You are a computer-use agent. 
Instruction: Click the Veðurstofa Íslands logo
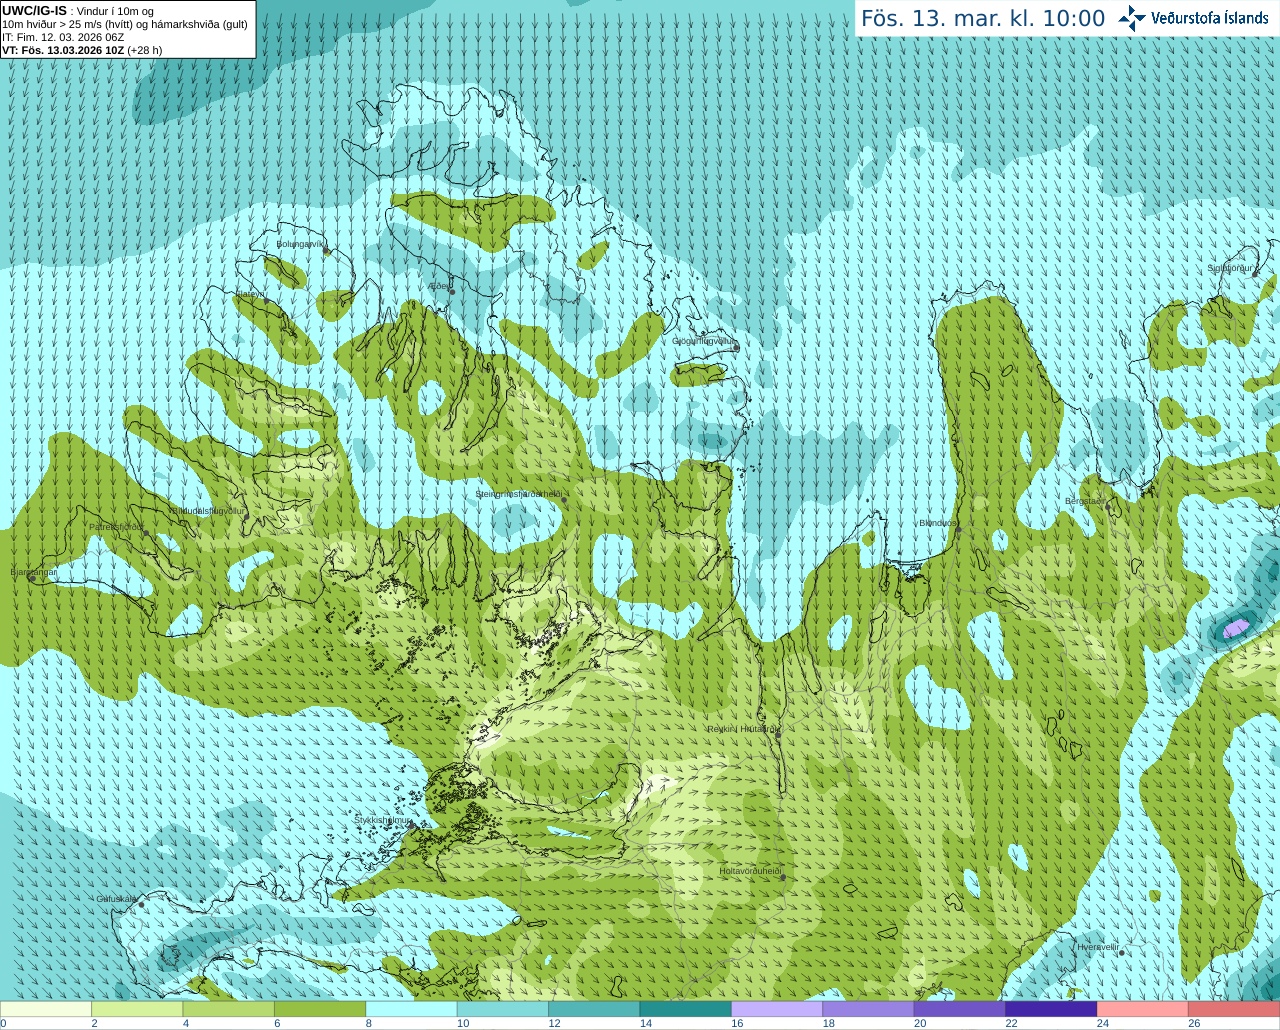(x=1192, y=18)
